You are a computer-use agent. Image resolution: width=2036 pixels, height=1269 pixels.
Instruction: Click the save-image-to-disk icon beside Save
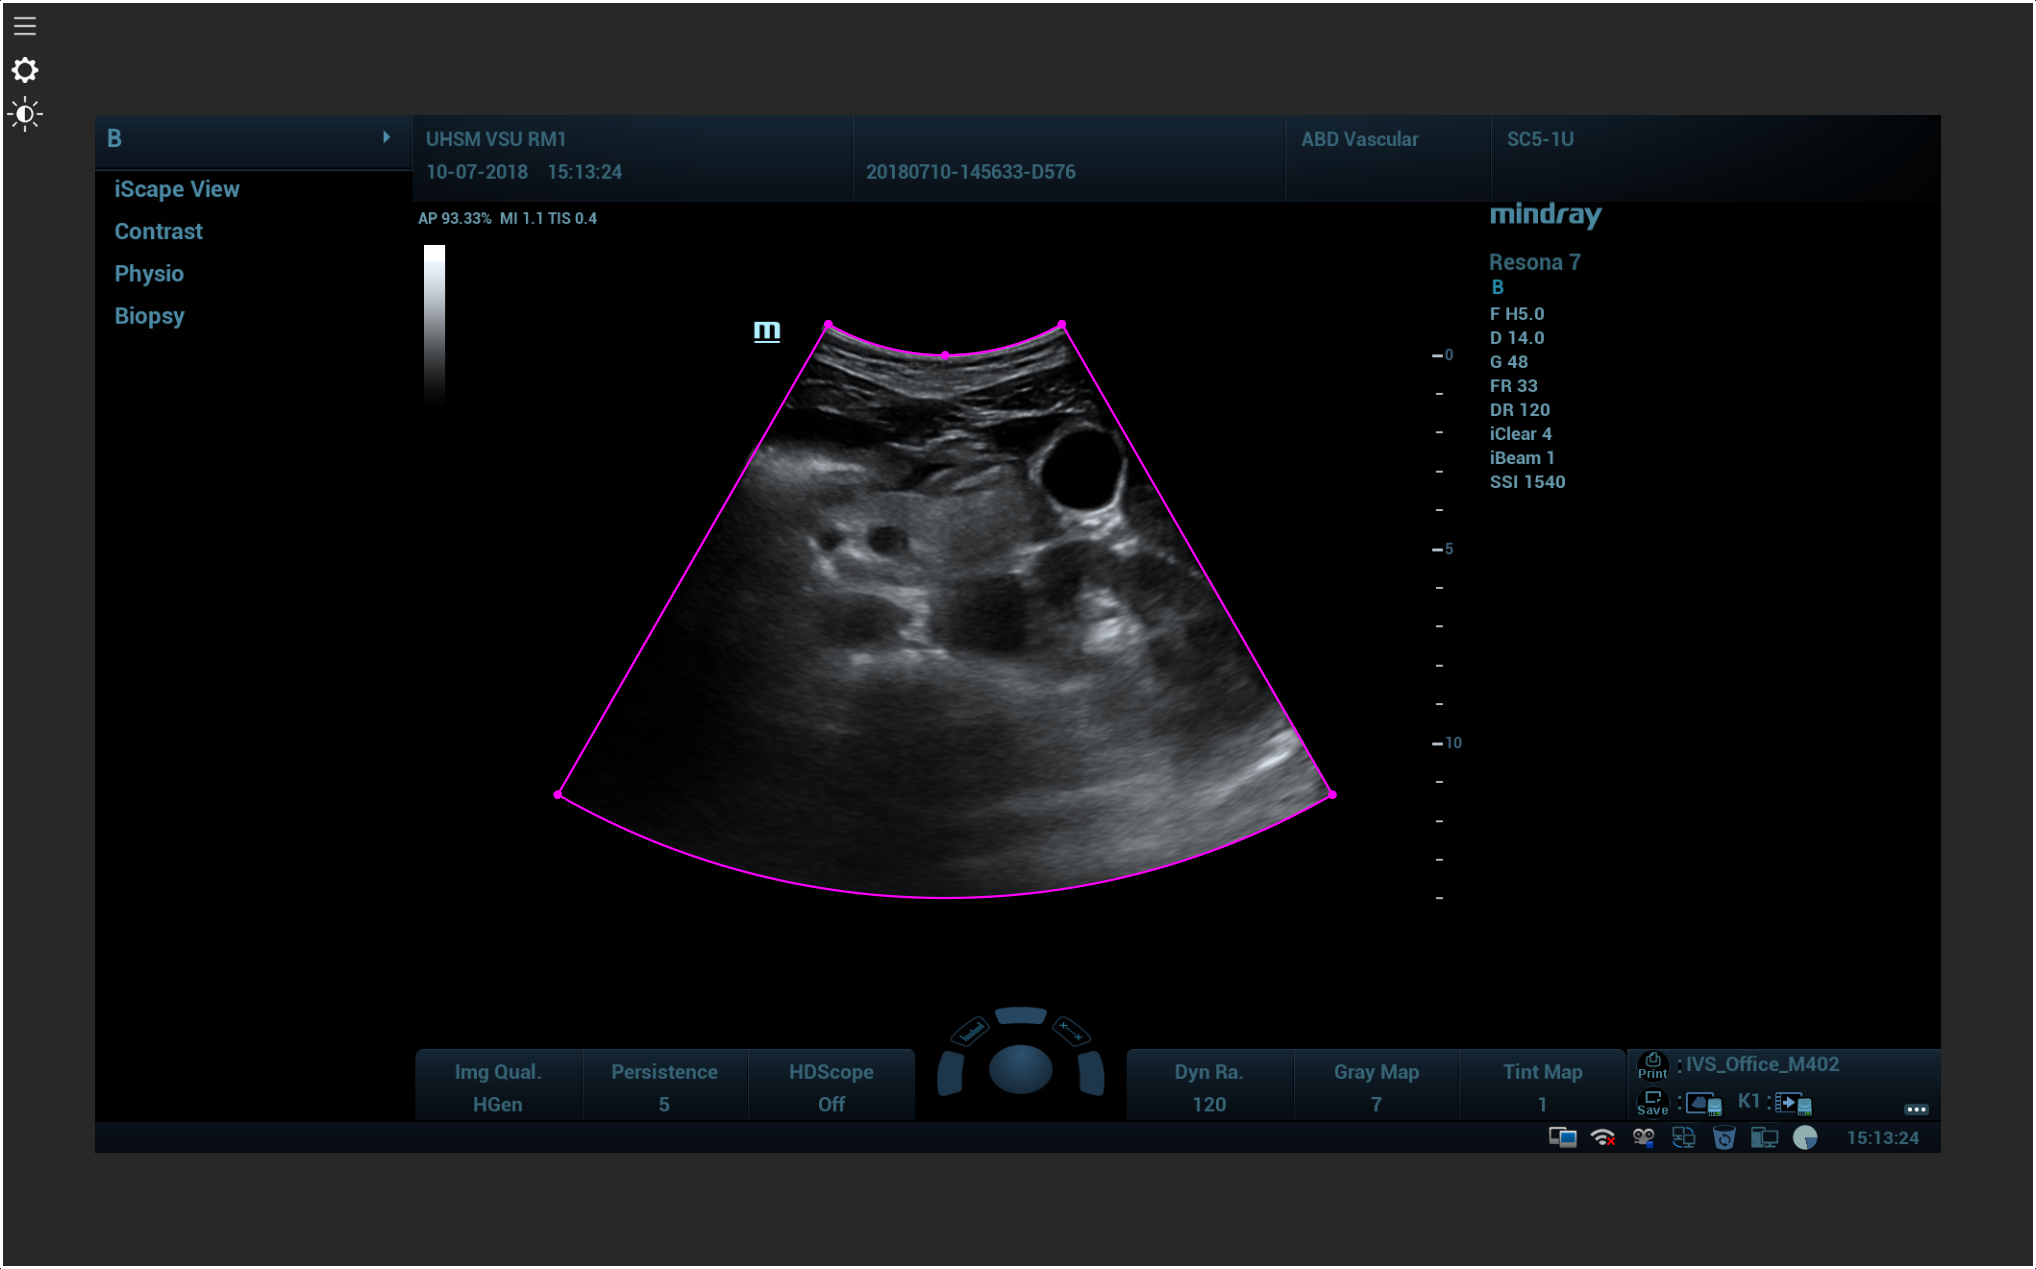coord(1704,1104)
